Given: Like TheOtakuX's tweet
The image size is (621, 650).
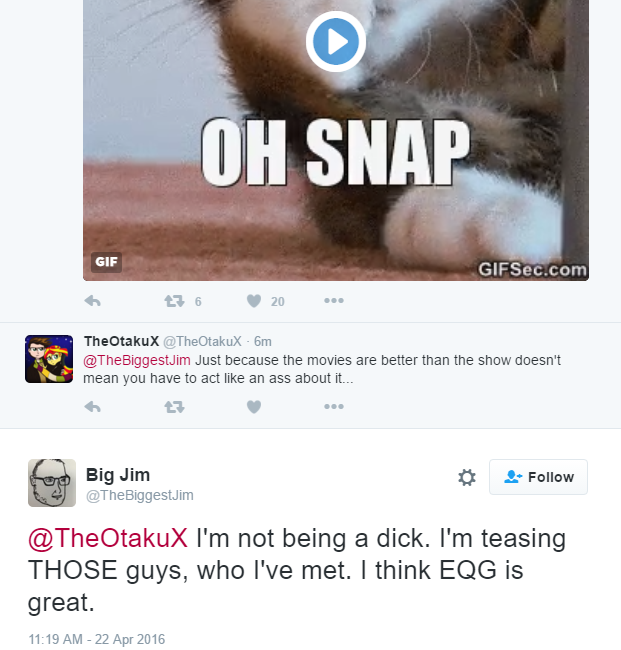Looking at the screenshot, I should click(x=254, y=407).
